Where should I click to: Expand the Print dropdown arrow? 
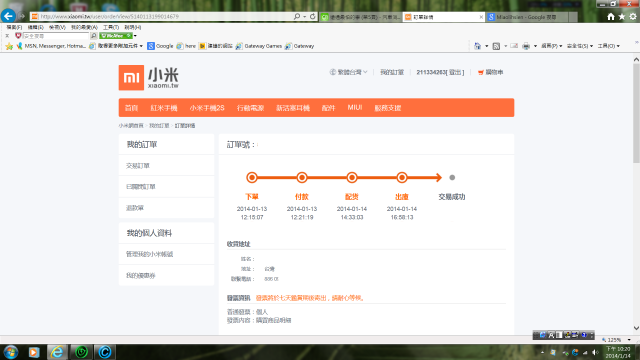[x=535, y=46]
